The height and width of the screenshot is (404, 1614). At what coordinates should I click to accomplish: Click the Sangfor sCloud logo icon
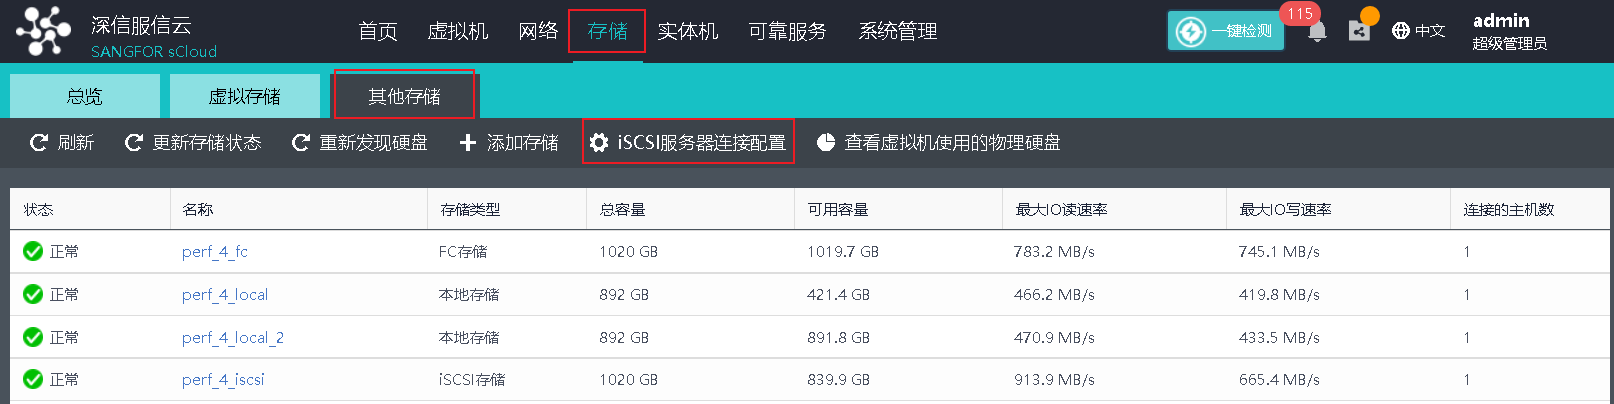[x=44, y=31]
